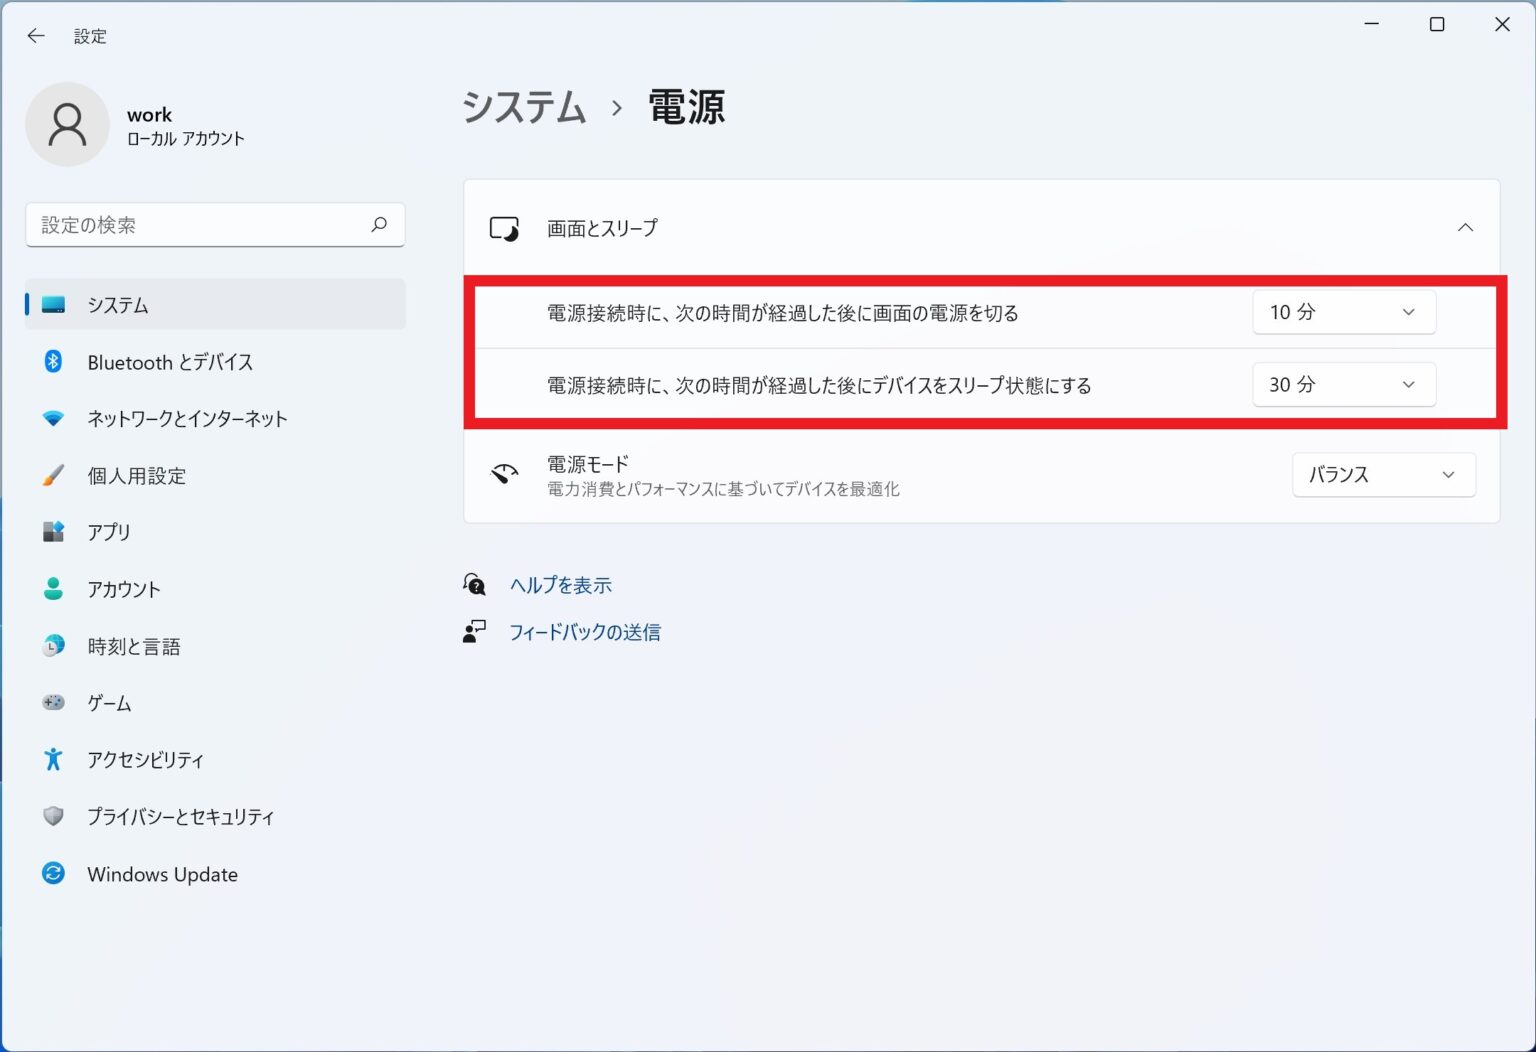Click the privacy shield icon
This screenshot has height=1052, width=1536.
click(x=54, y=817)
